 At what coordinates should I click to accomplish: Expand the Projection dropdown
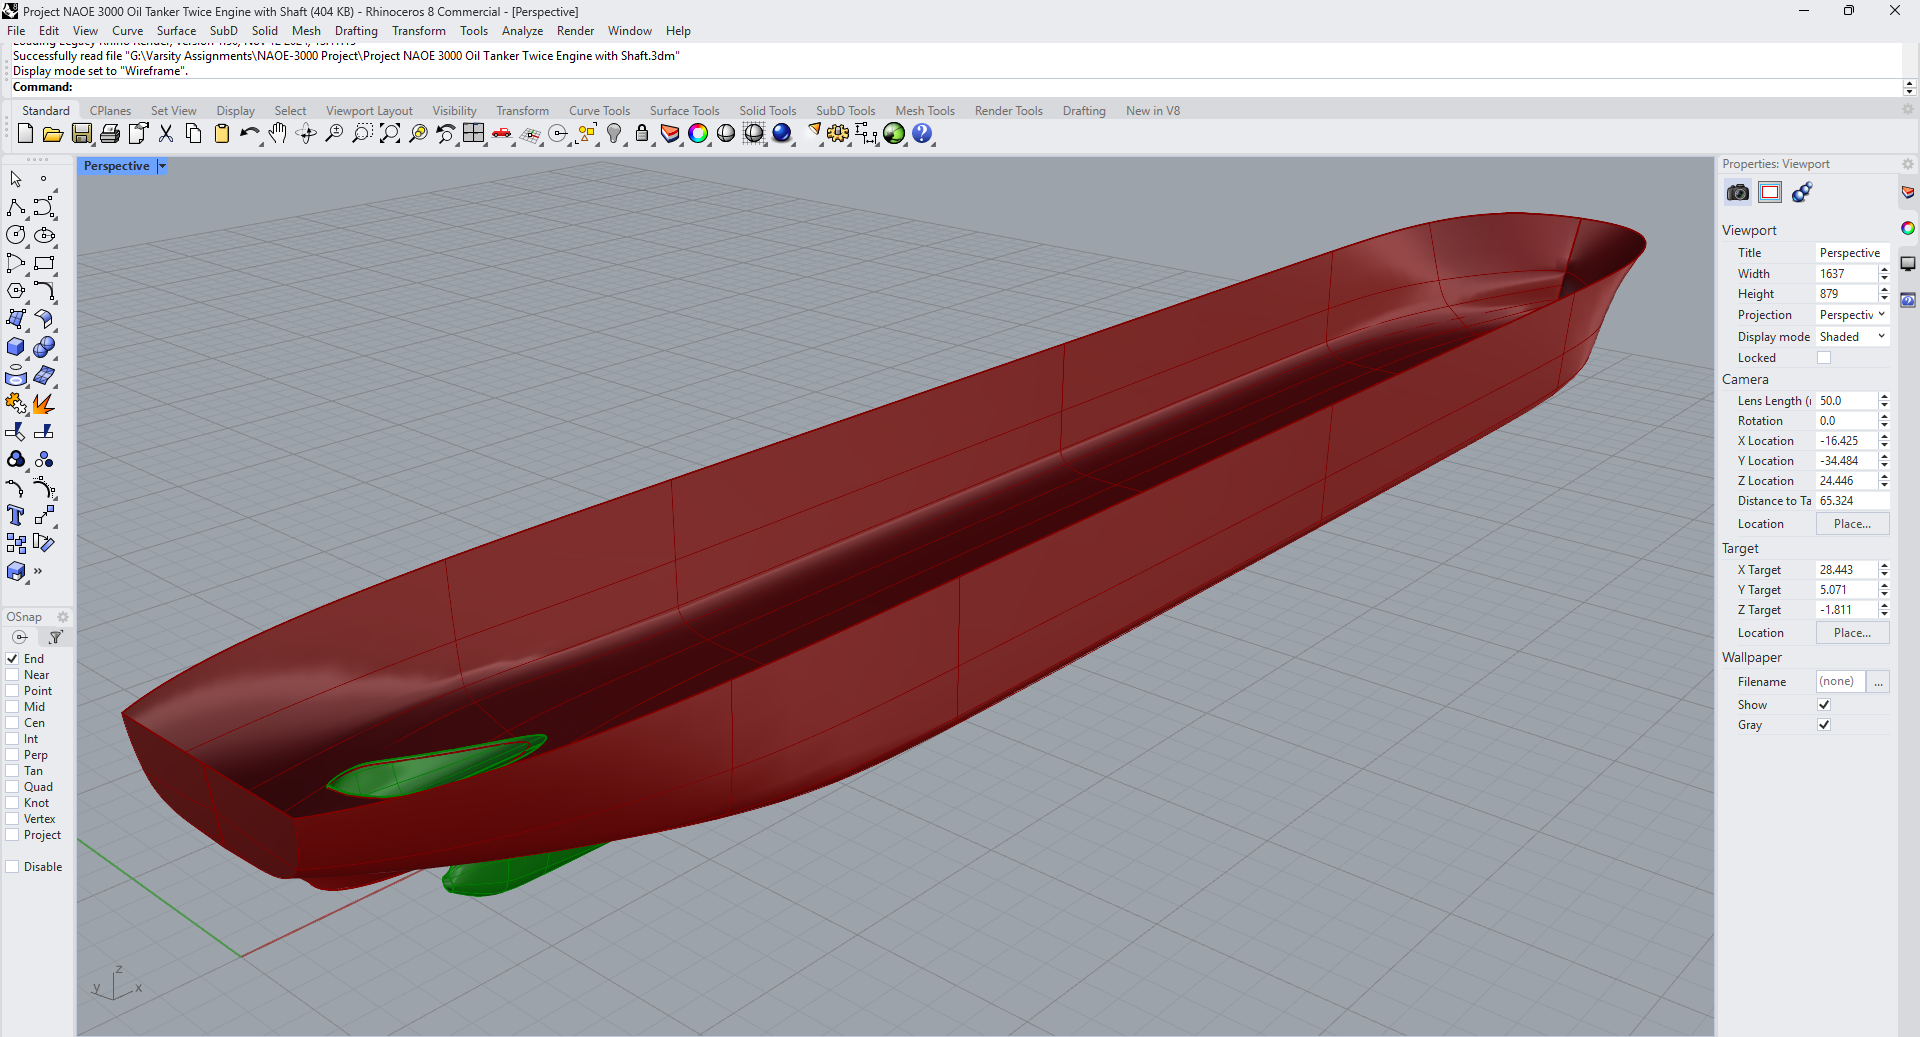pyautogui.click(x=1852, y=315)
